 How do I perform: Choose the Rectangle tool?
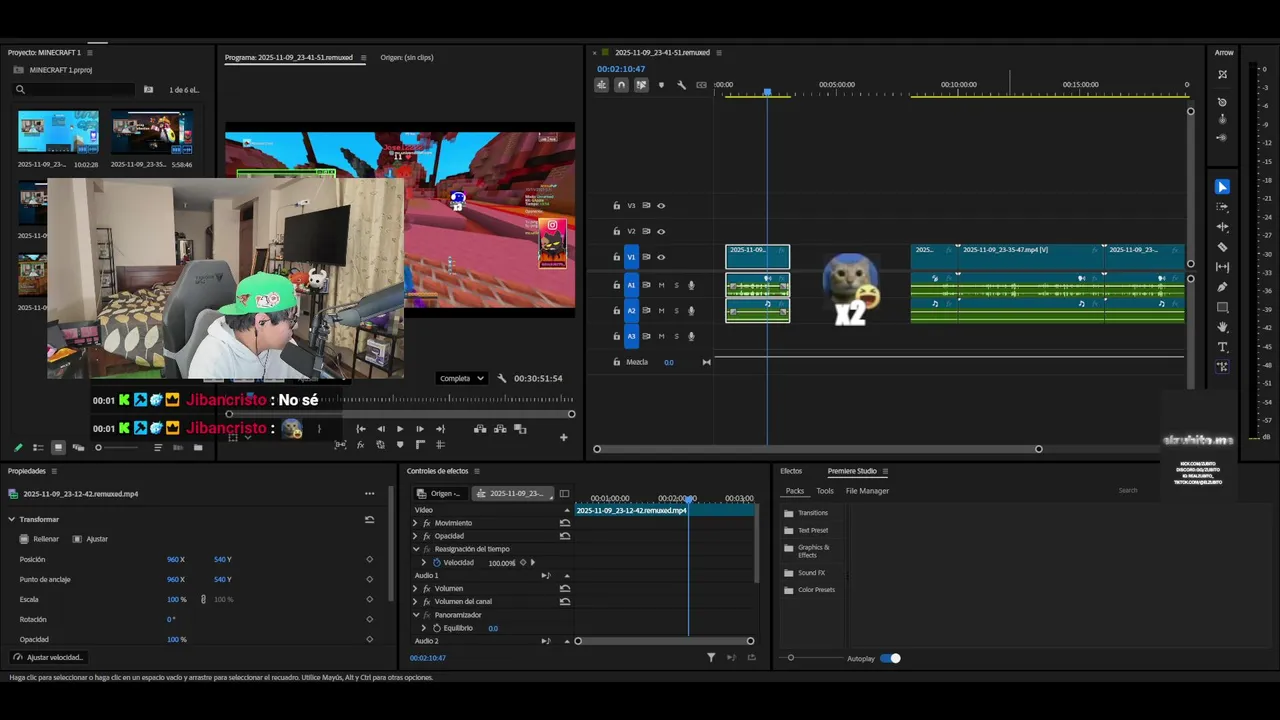(1222, 307)
